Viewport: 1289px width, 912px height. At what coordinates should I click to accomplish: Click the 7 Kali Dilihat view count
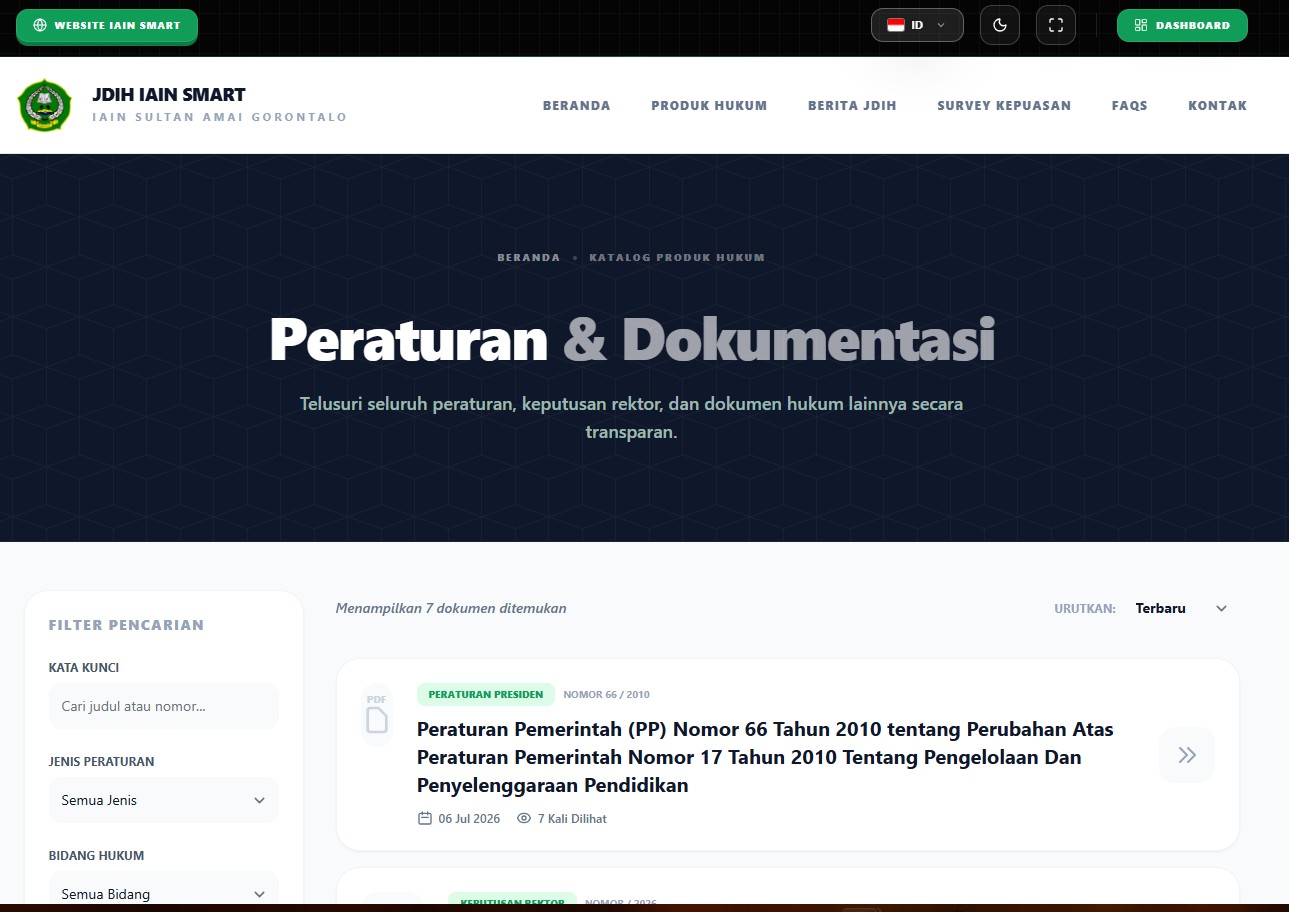tap(572, 818)
